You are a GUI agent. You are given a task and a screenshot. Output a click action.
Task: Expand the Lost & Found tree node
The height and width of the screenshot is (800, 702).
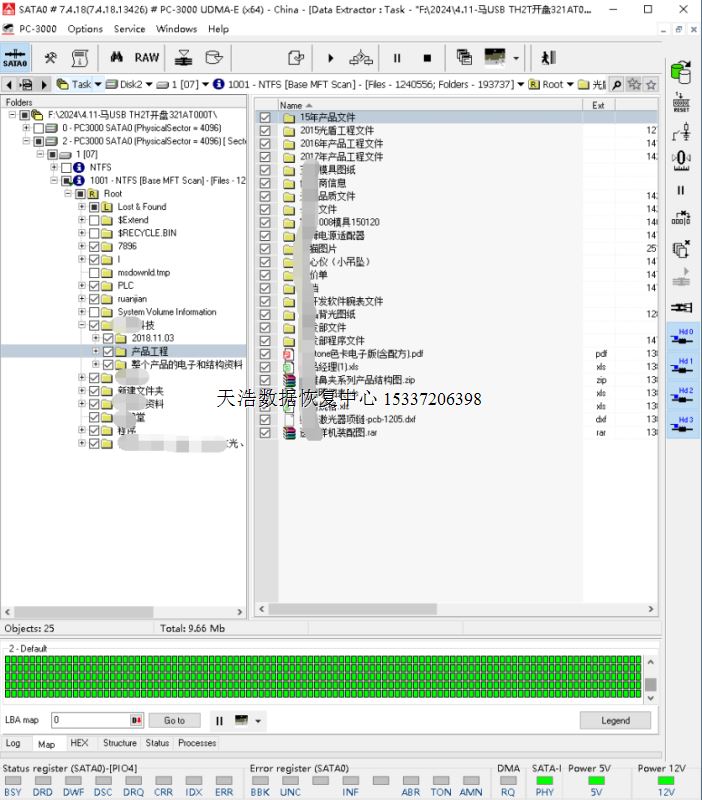click(82, 207)
